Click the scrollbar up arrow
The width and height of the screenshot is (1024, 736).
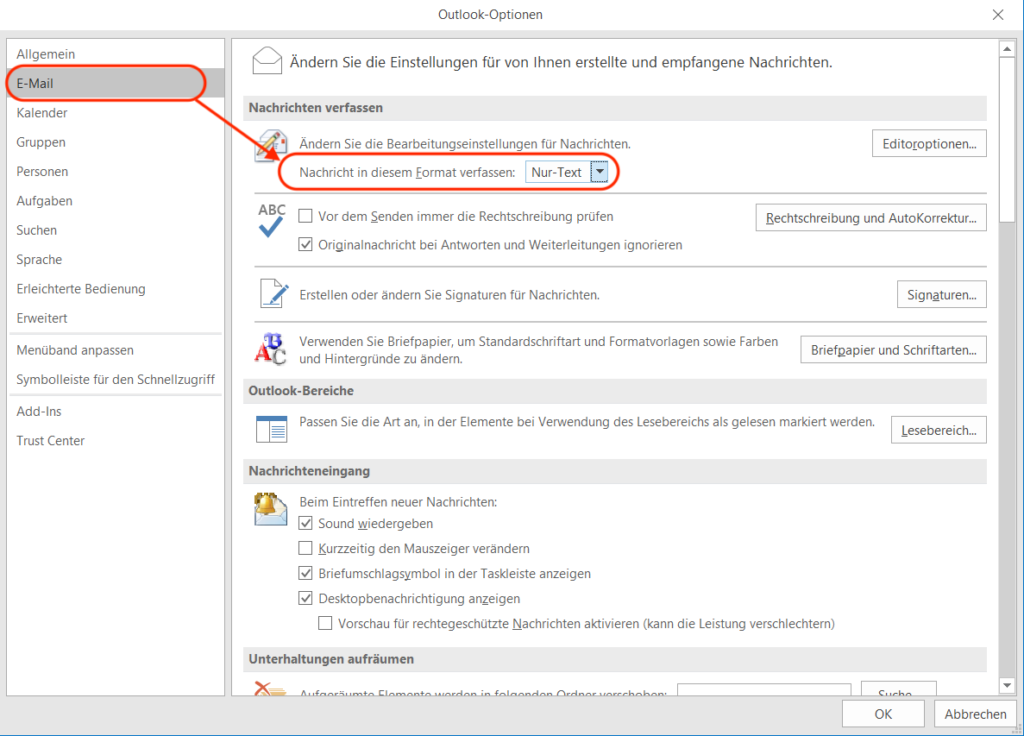click(1007, 49)
